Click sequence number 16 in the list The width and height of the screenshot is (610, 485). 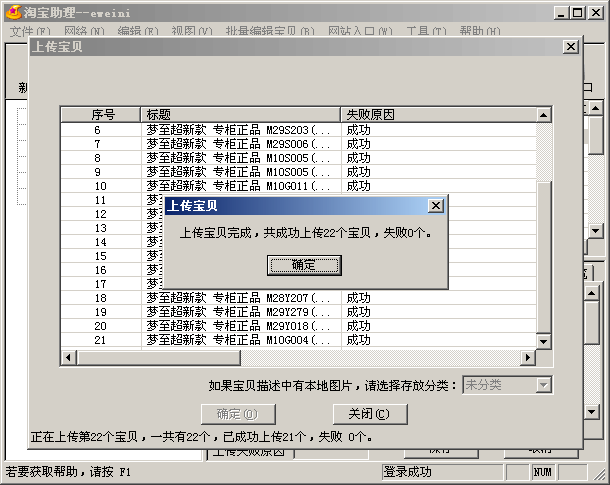pos(100,270)
